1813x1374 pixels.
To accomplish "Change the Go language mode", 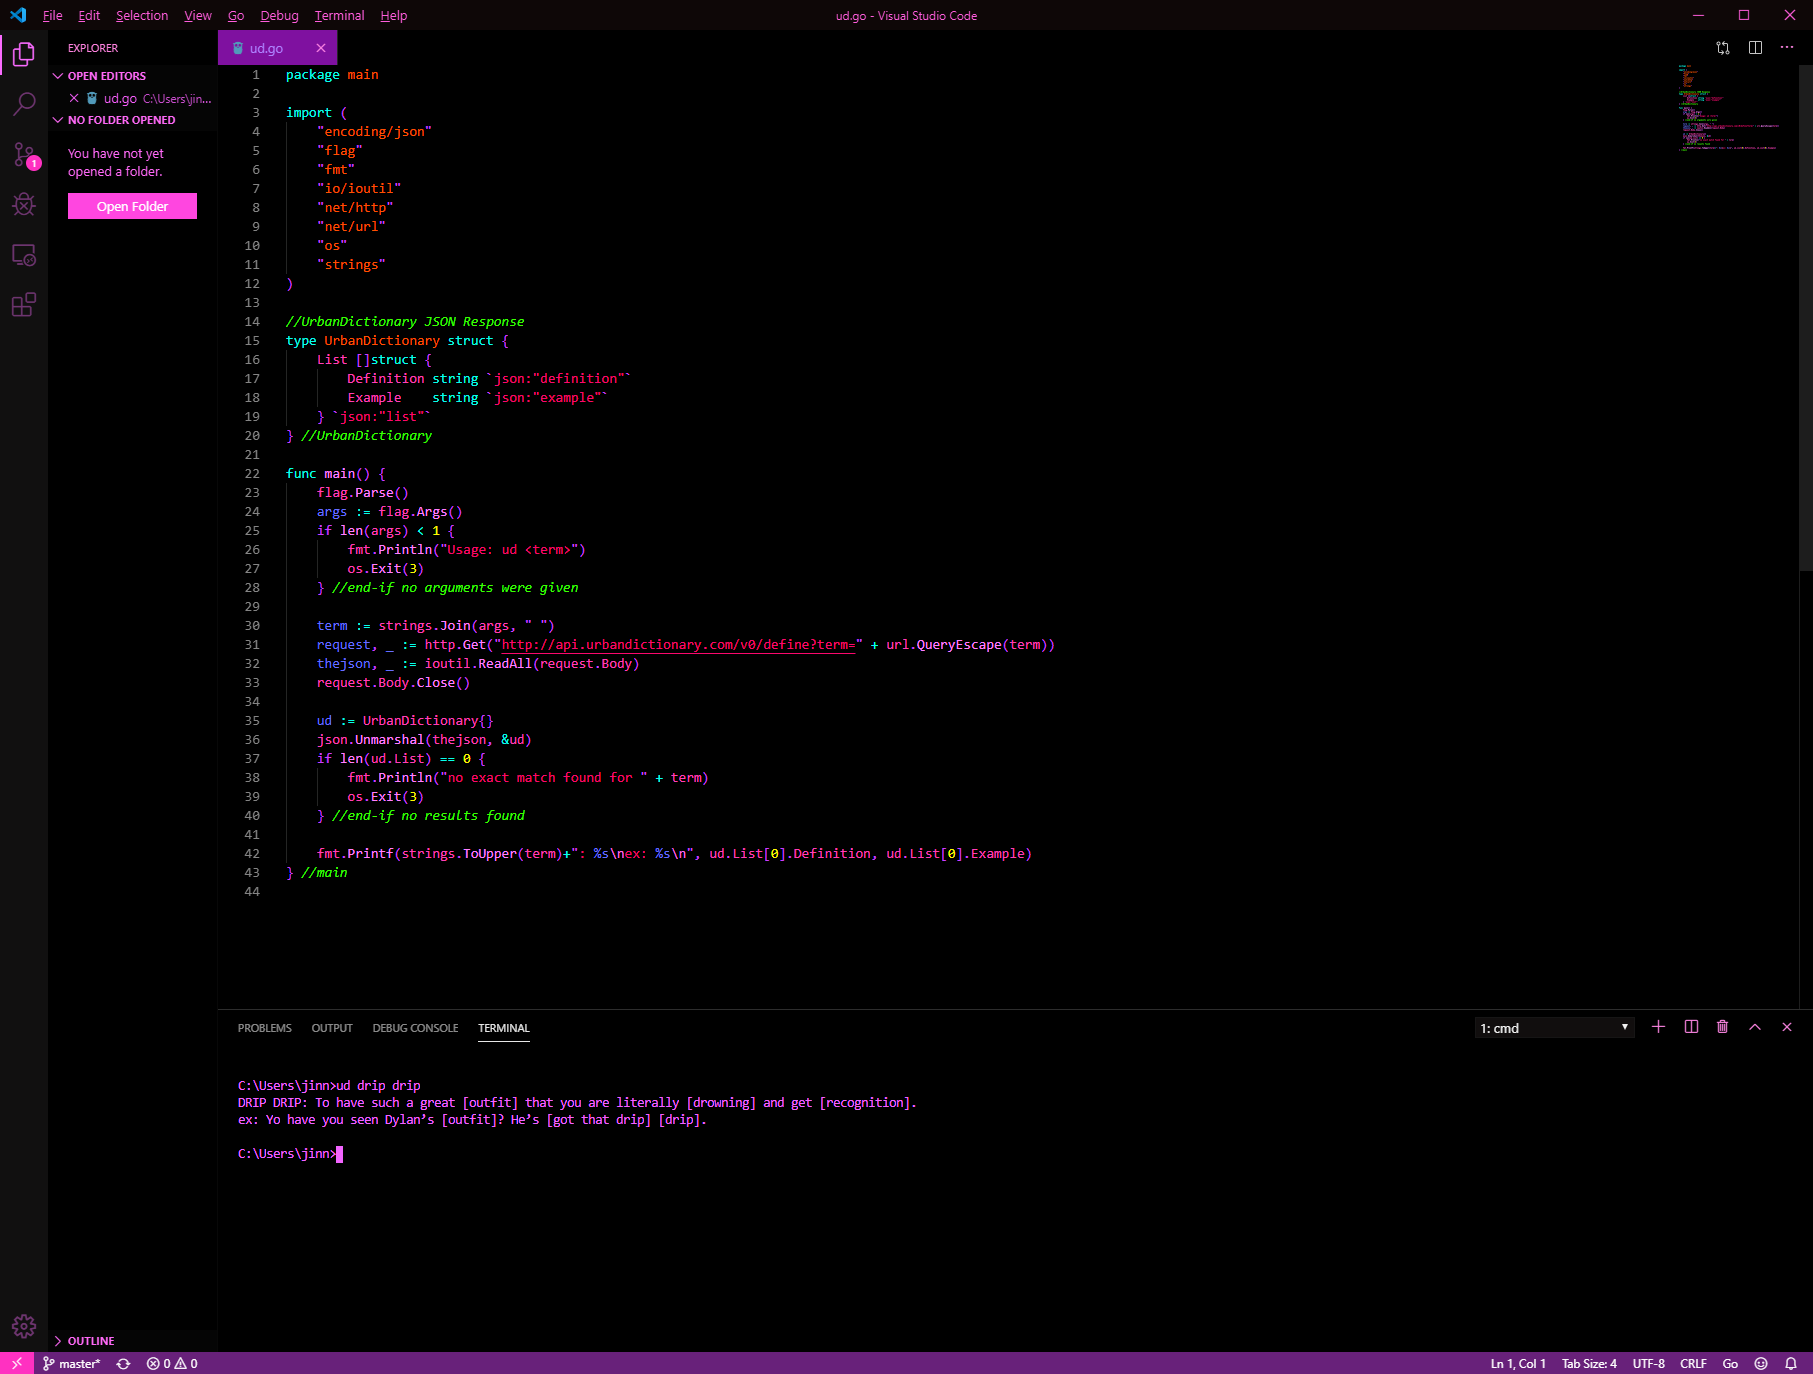I will click(x=1730, y=1363).
